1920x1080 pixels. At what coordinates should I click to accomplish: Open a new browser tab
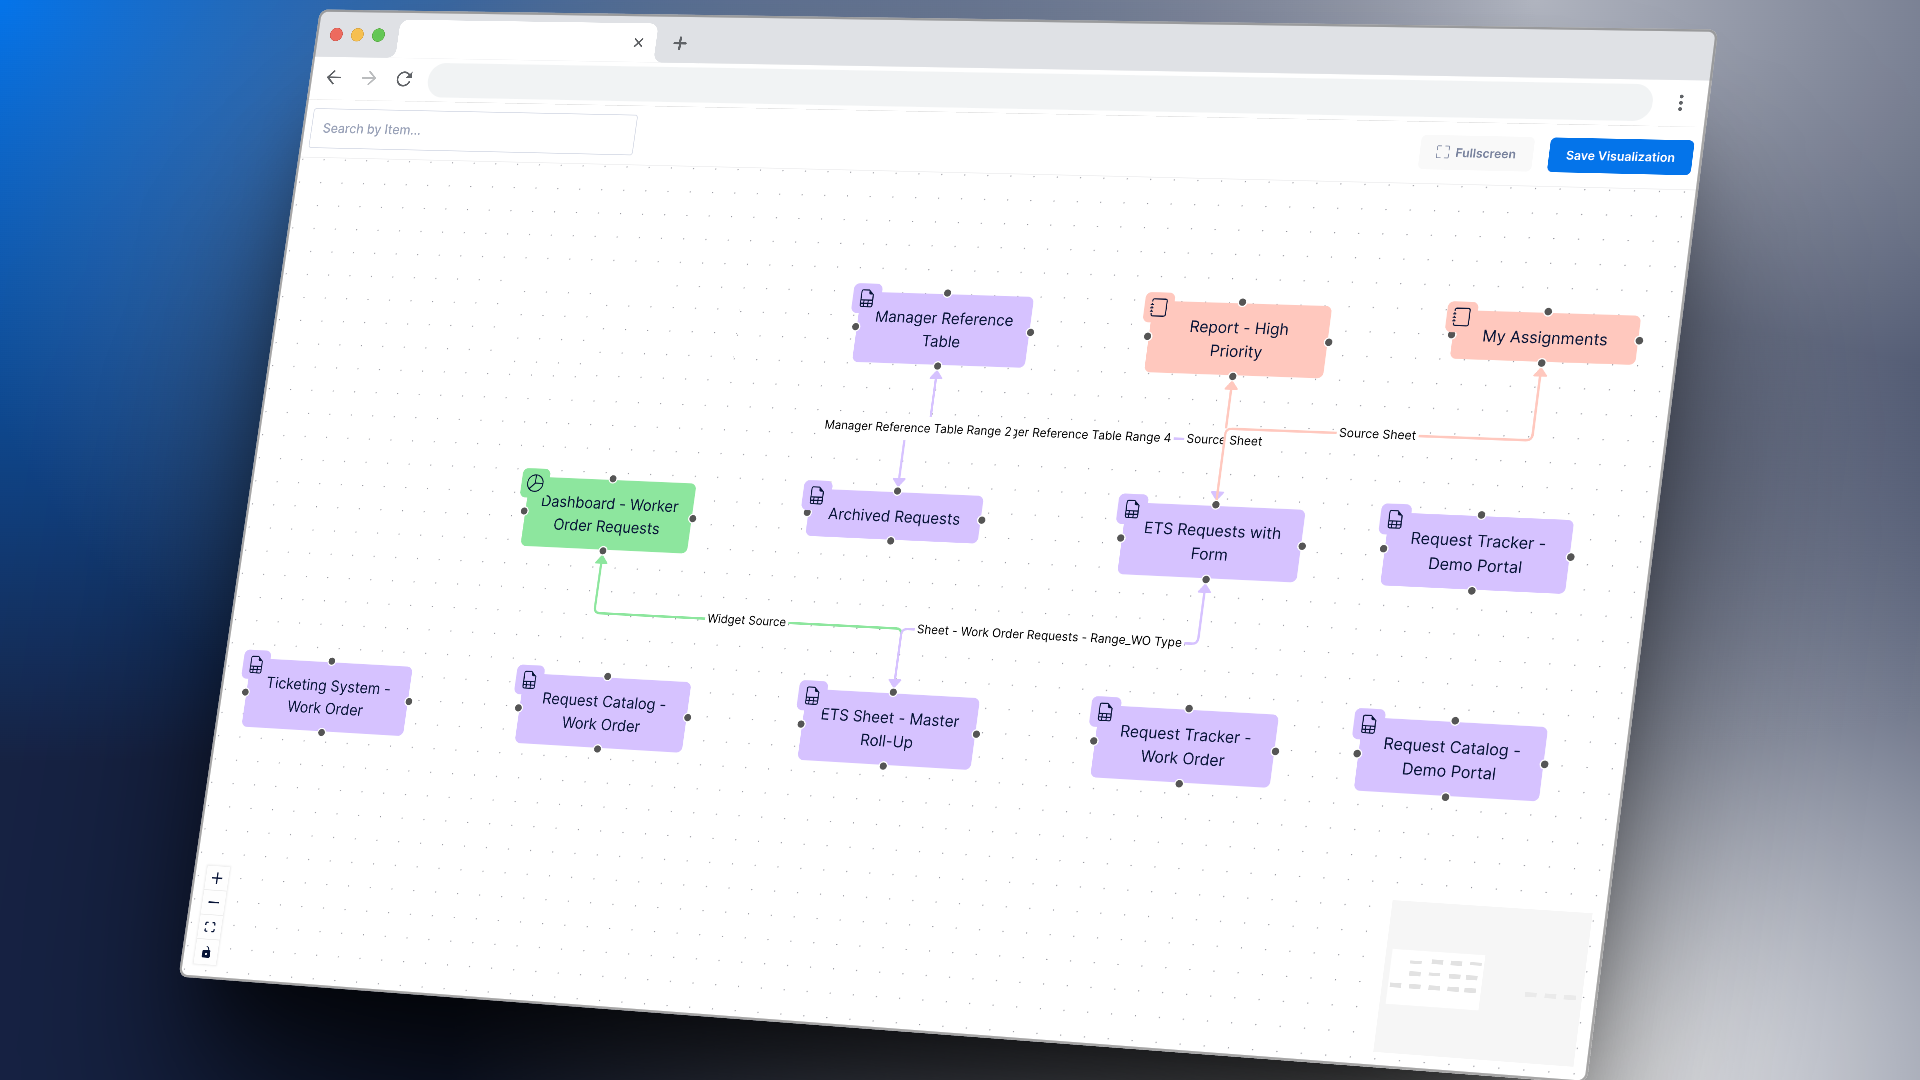coord(680,43)
